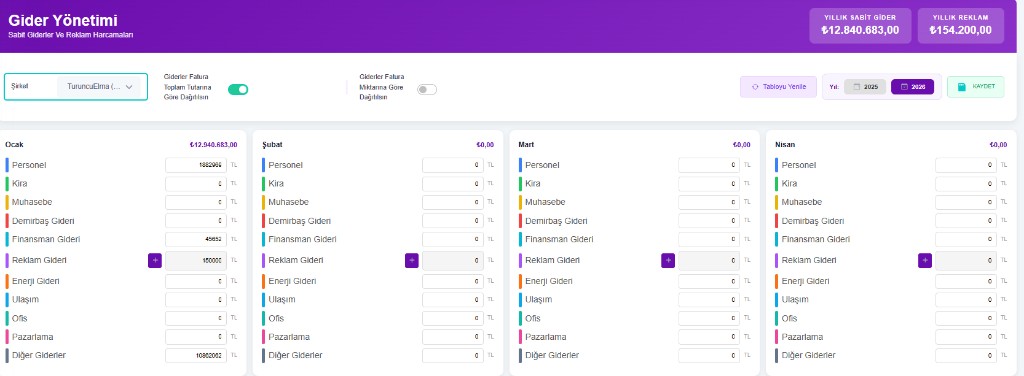The width and height of the screenshot is (1024, 376).
Task: Click the Şubat month heading
Action: [272, 144]
